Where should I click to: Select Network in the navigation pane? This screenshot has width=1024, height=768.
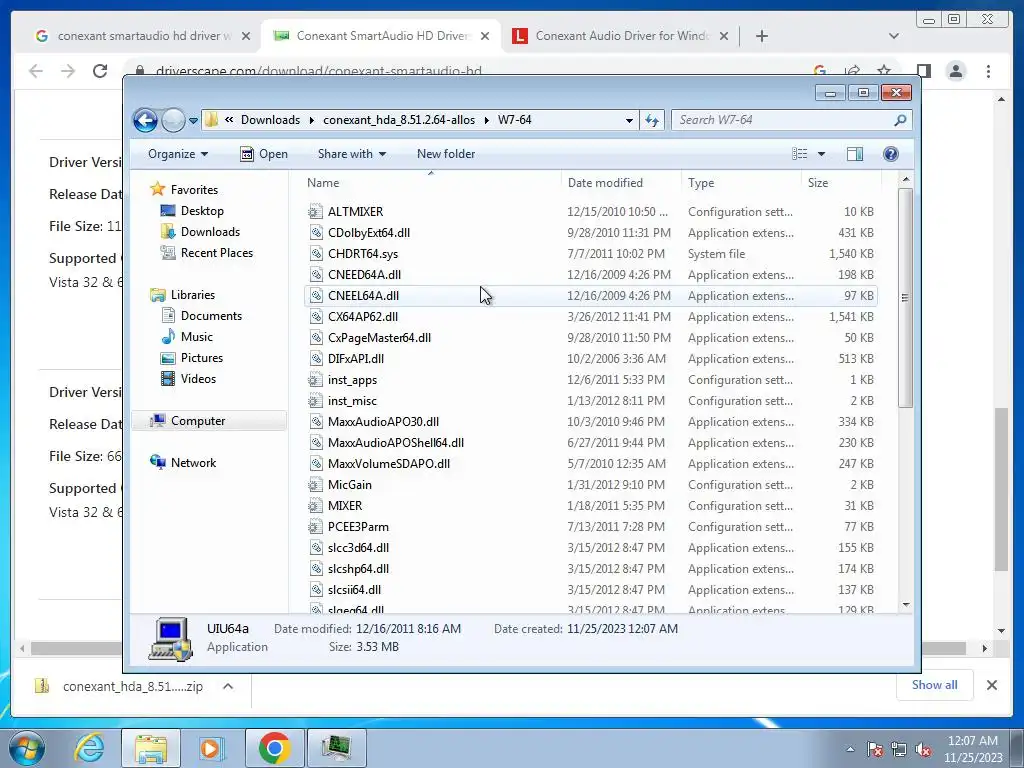193,463
